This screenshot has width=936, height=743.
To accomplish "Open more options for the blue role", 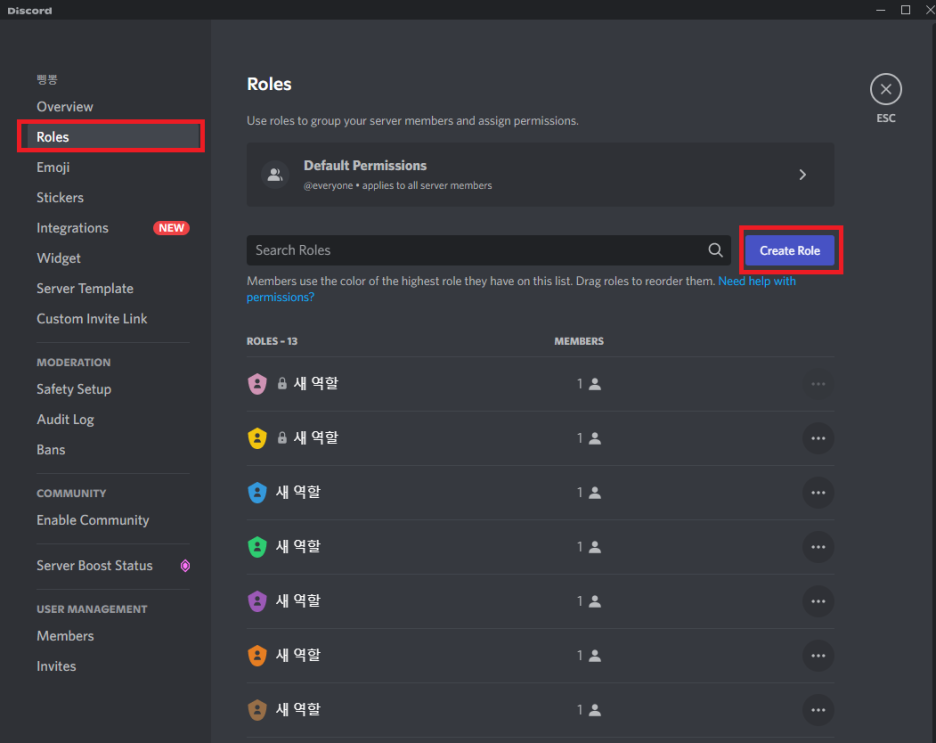I will pos(818,492).
